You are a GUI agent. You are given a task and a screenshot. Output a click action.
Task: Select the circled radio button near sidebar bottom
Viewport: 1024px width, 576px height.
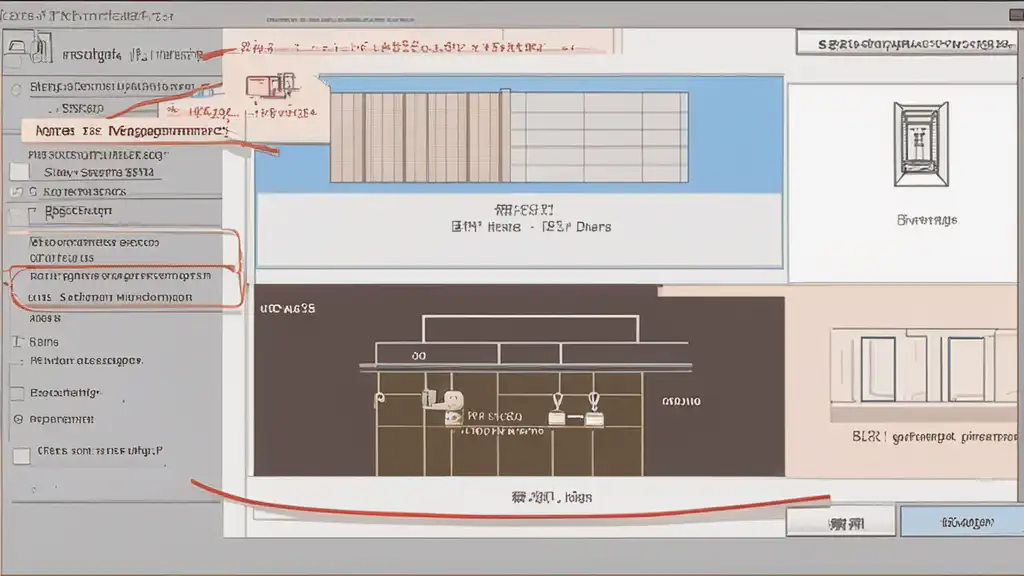click(18, 419)
